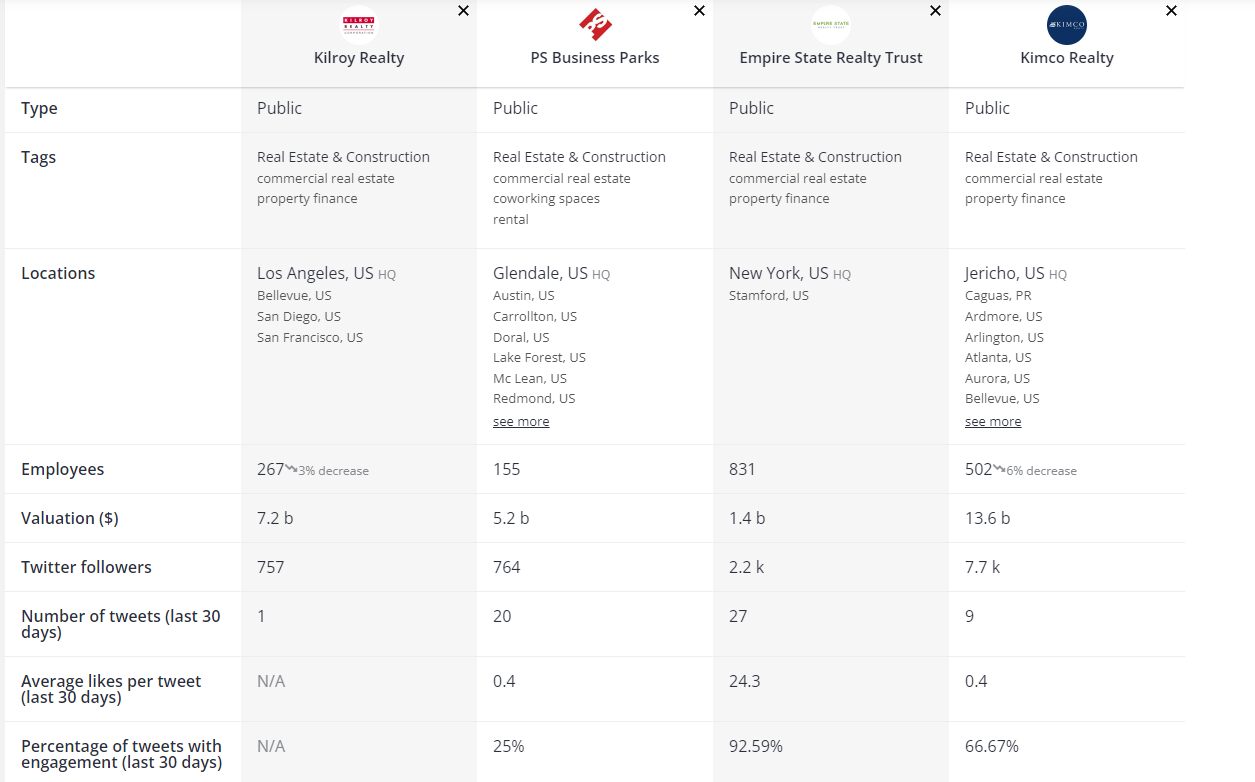Select Kilroy's Real Estate & Construction tag
The image size is (1255, 782).
click(x=343, y=157)
